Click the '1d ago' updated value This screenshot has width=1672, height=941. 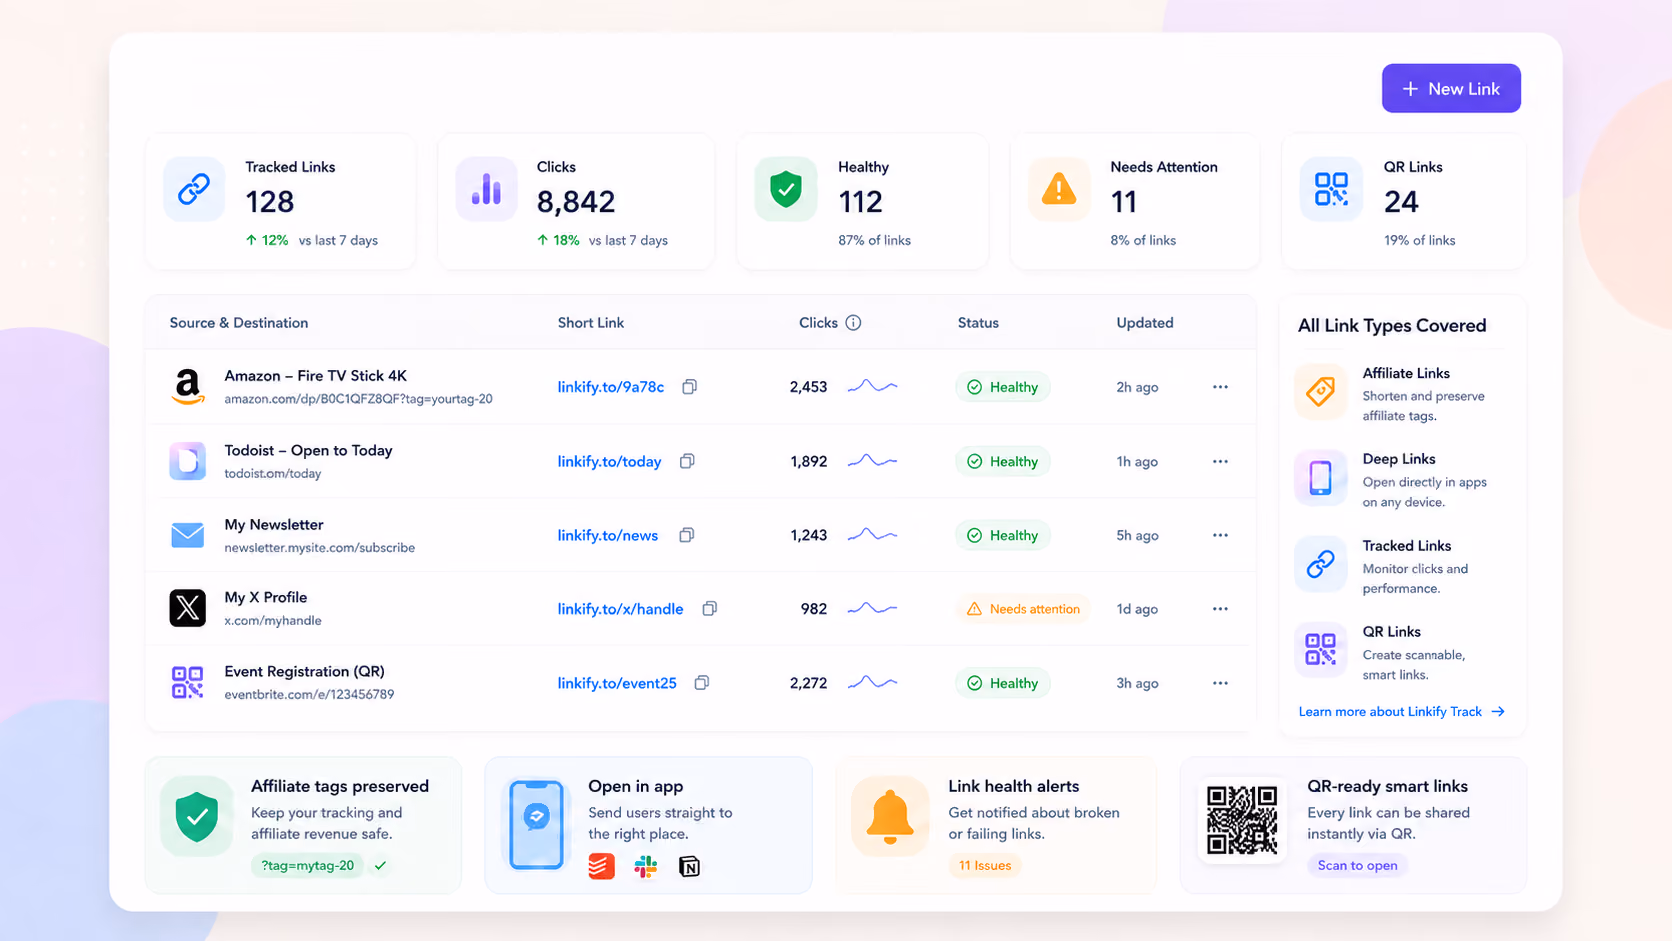click(1137, 609)
